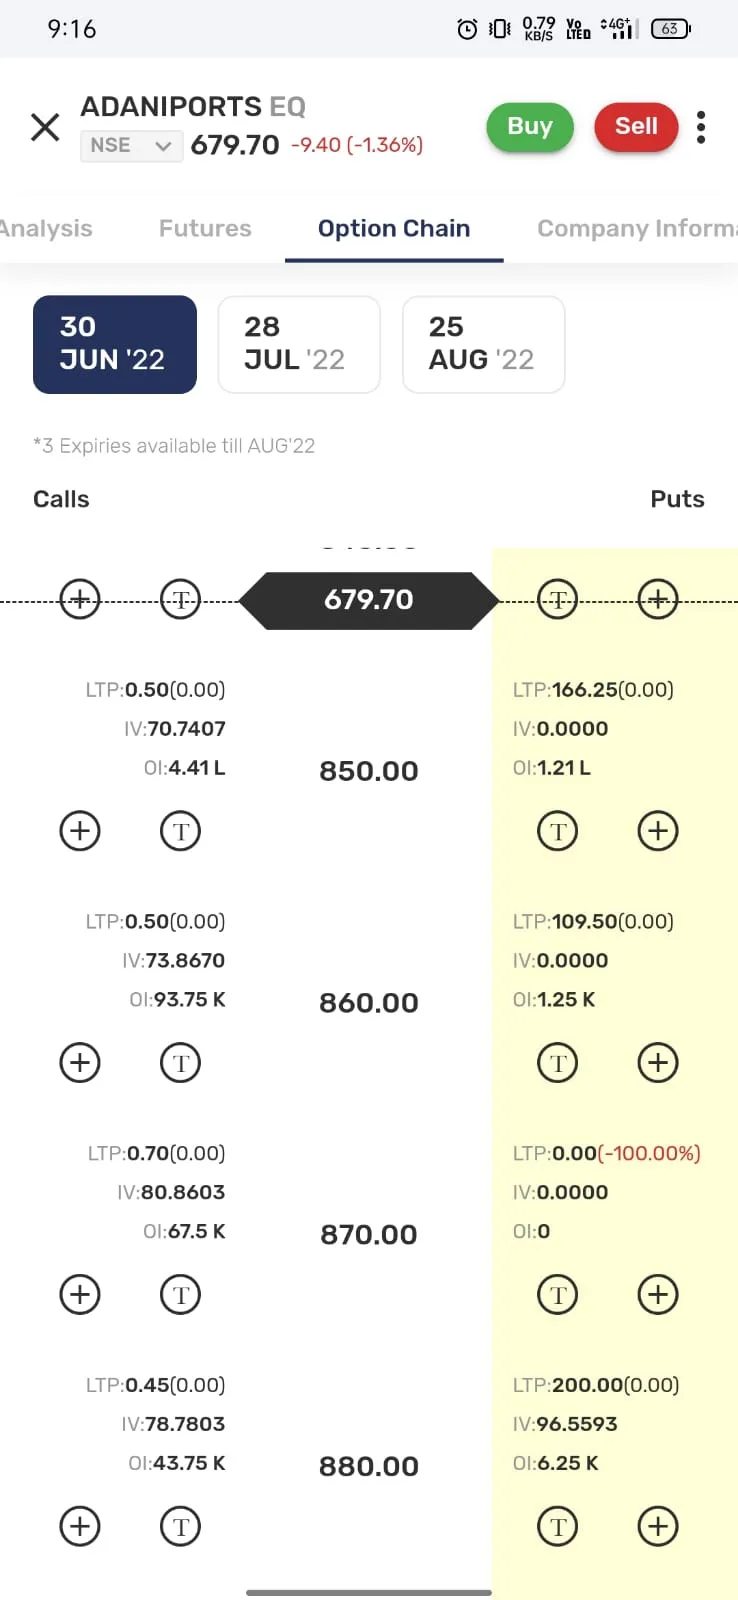The image size is (738, 1600).
Task: Tap the plus icon for 860.00 put
Action: click(x=658, y=1063)
